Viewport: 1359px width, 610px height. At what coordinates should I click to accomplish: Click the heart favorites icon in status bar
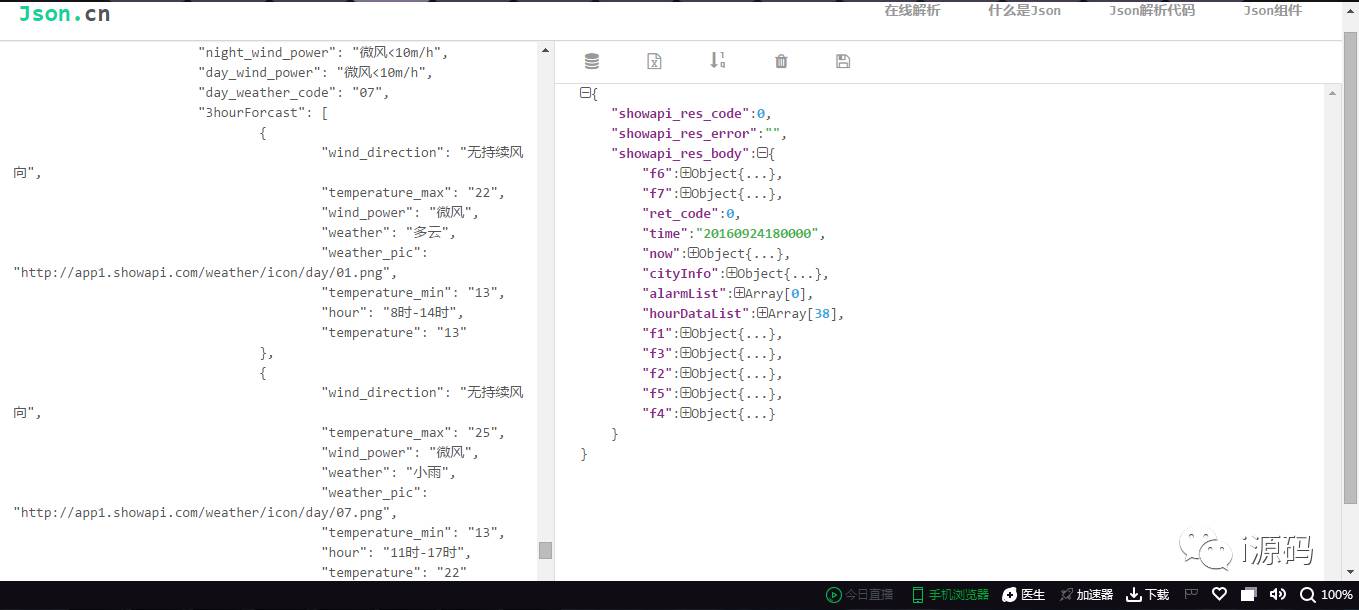click(1219, 594)
